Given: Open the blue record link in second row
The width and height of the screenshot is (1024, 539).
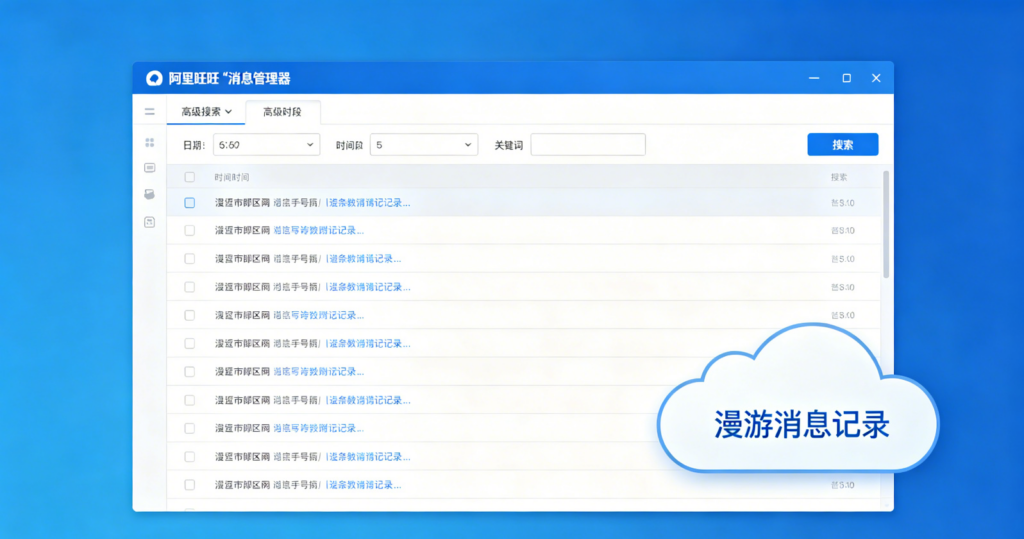Looking at the screenshot, I should [318, 230].
